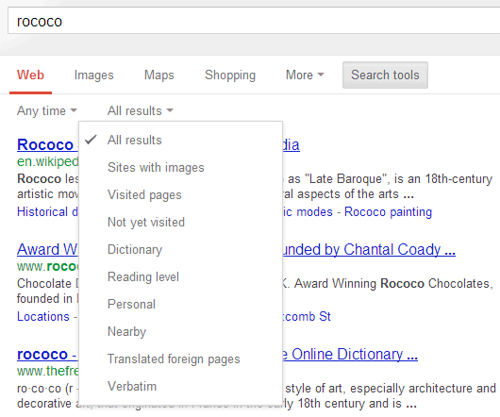Collapse the All results filter dropdown
500x417 pixels.
tap(140, 111)
